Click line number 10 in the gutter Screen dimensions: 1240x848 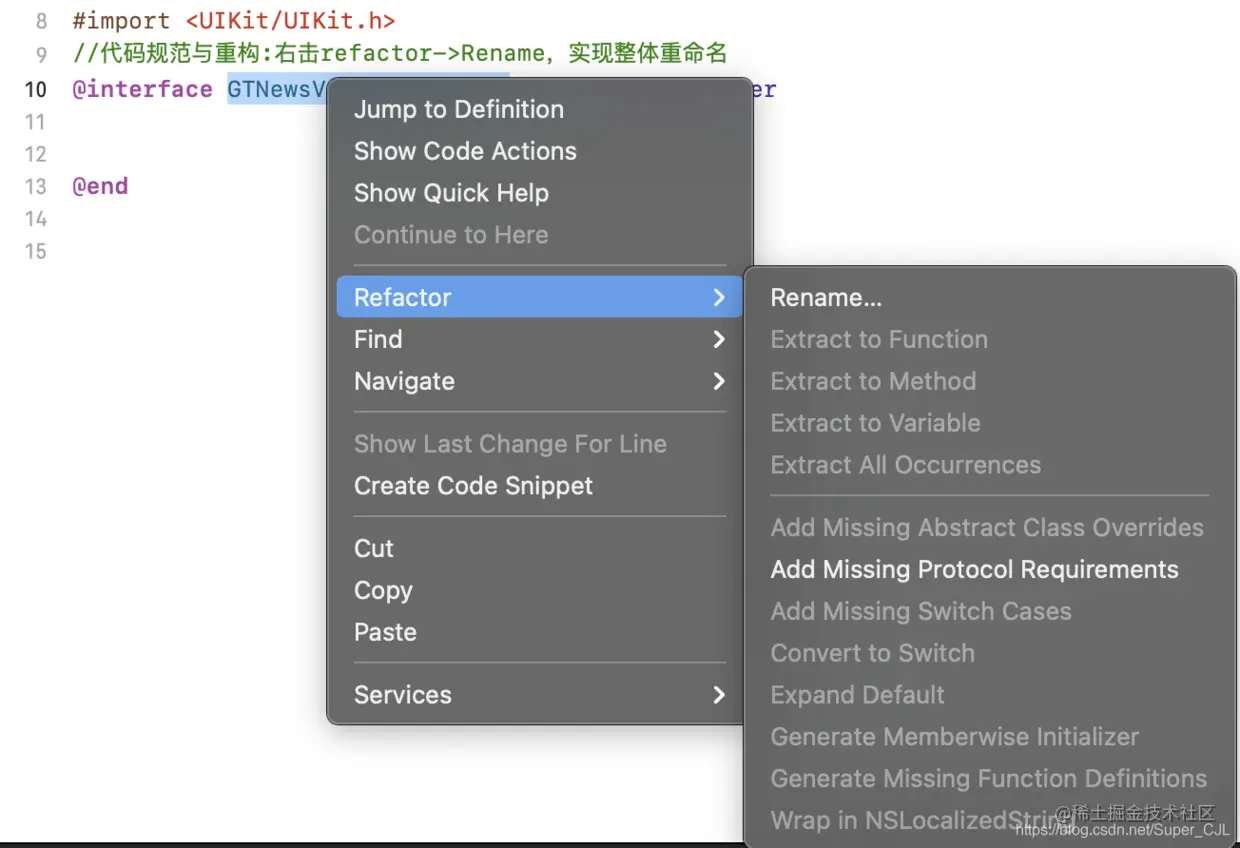35,89
